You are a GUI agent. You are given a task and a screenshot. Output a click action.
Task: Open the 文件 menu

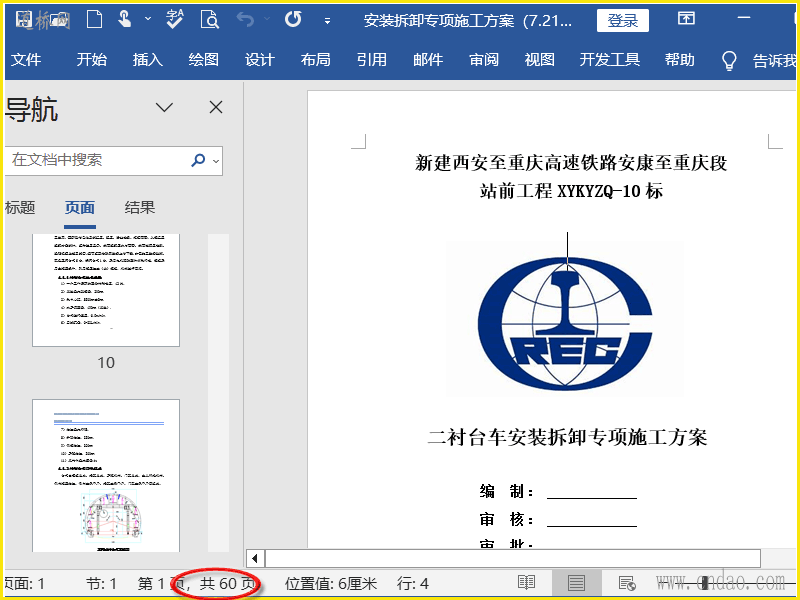click(26, 60)
